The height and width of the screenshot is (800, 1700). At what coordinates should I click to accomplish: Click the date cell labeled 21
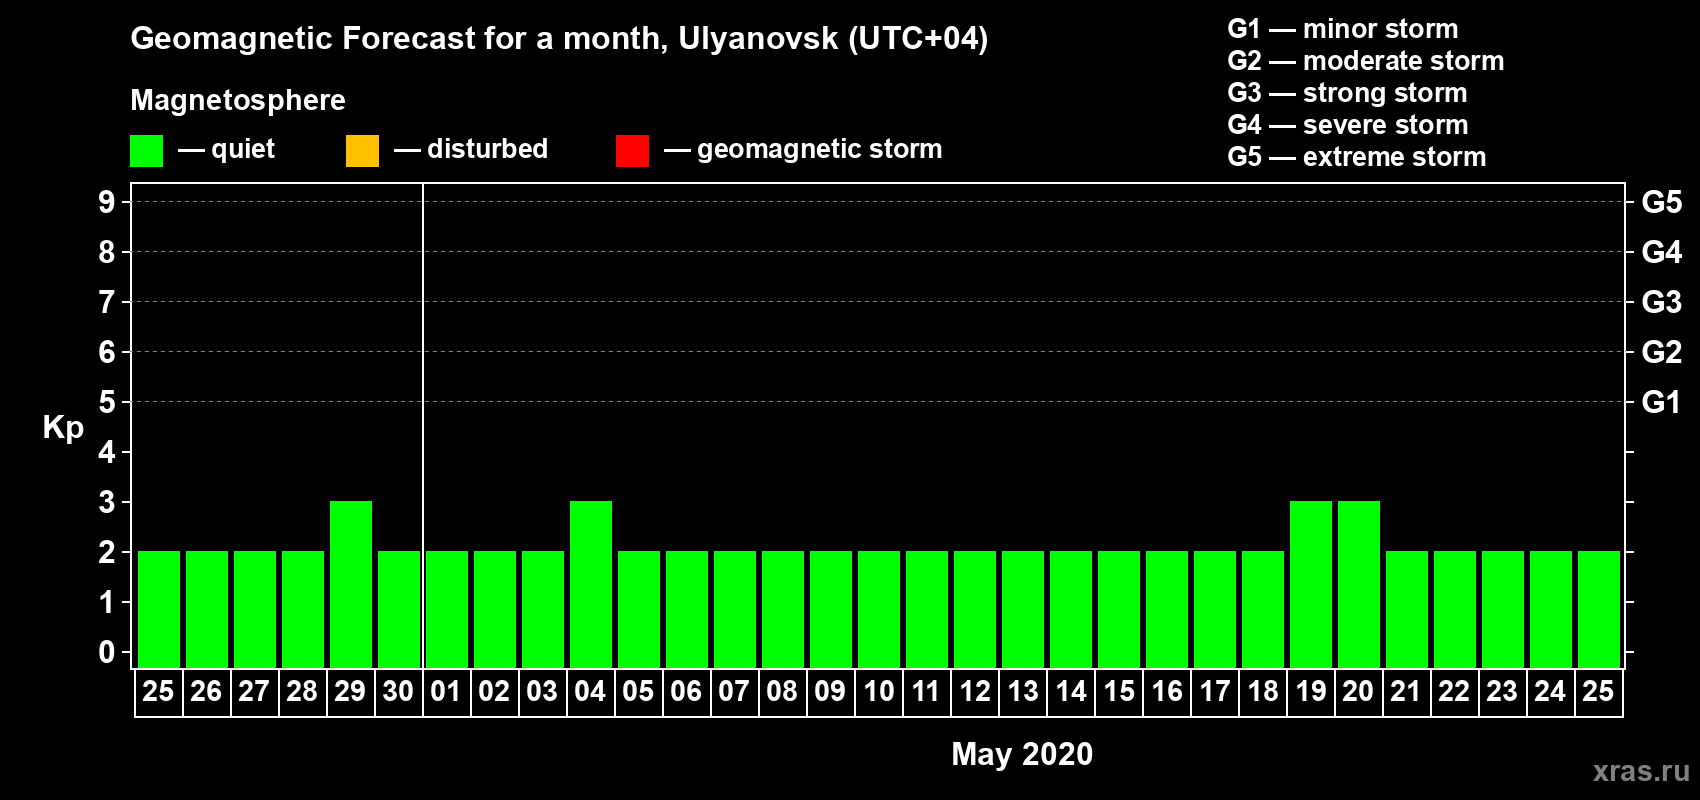(x=1407, y=692)
